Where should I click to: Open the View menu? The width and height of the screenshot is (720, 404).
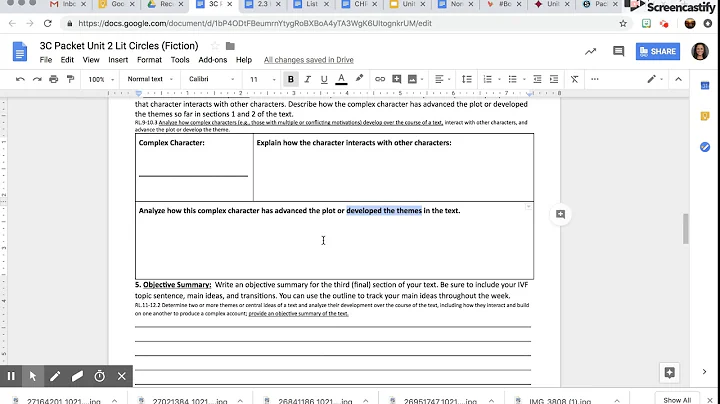coord(91,60)
